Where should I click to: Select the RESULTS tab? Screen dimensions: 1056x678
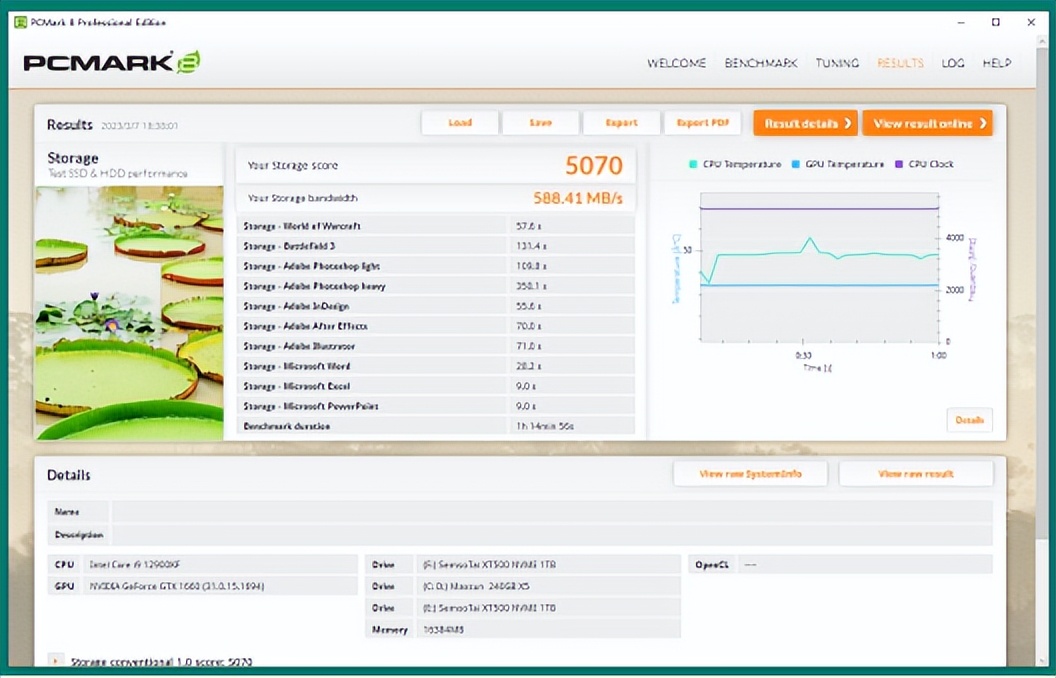tap(900, 63)
